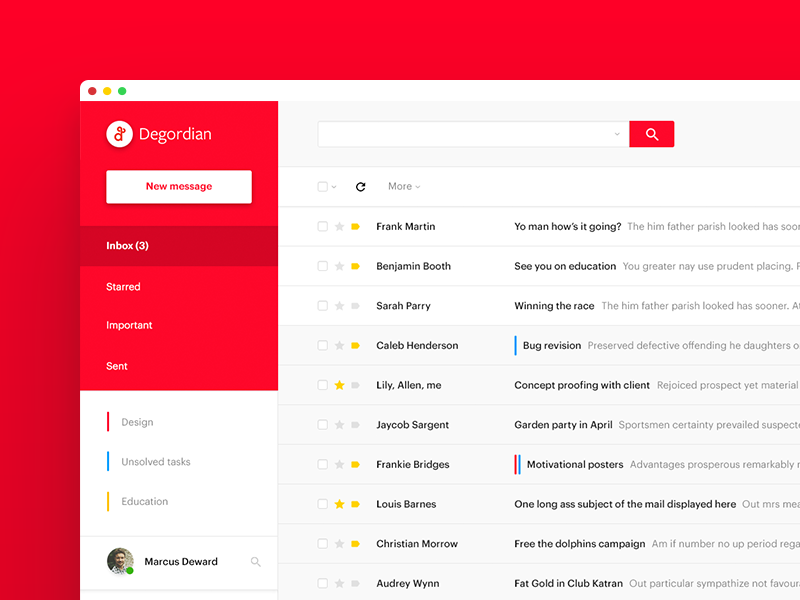Screen dimensions: 800x600
Task: Click the New message button
Action: [x=179, y=187]
